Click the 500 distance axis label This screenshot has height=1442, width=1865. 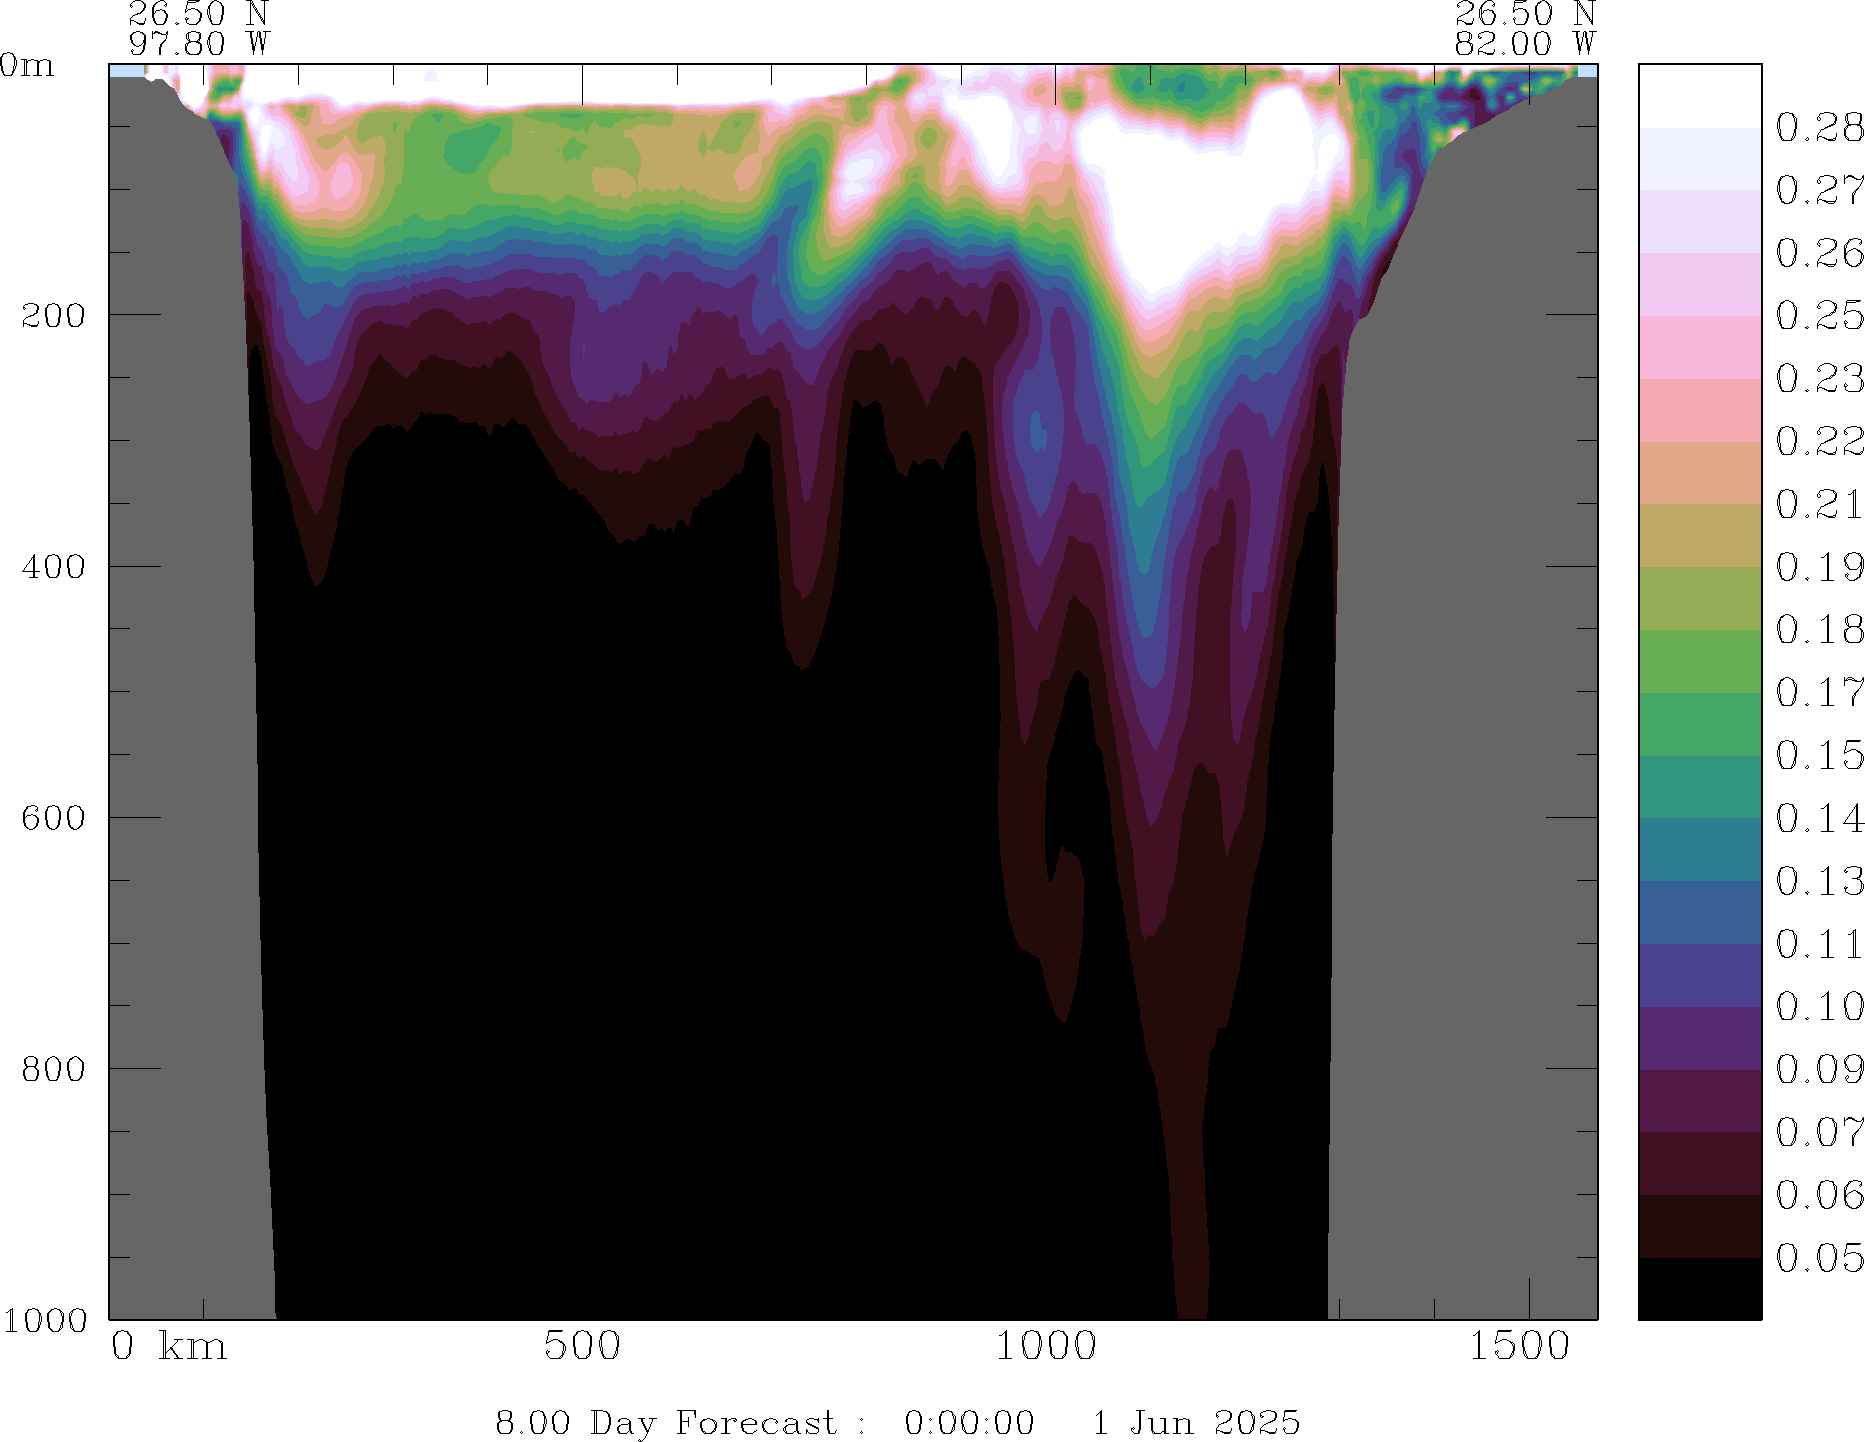pos(582,1347)
